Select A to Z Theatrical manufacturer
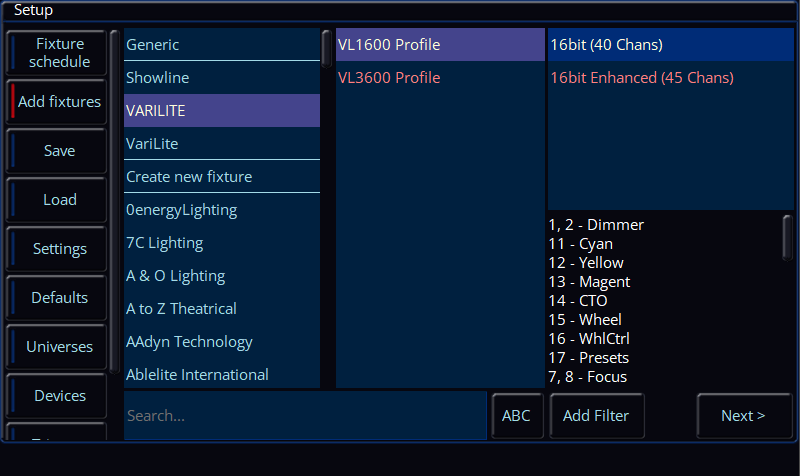800x476 pixels. pyautogui.click(x=222, y=309)
